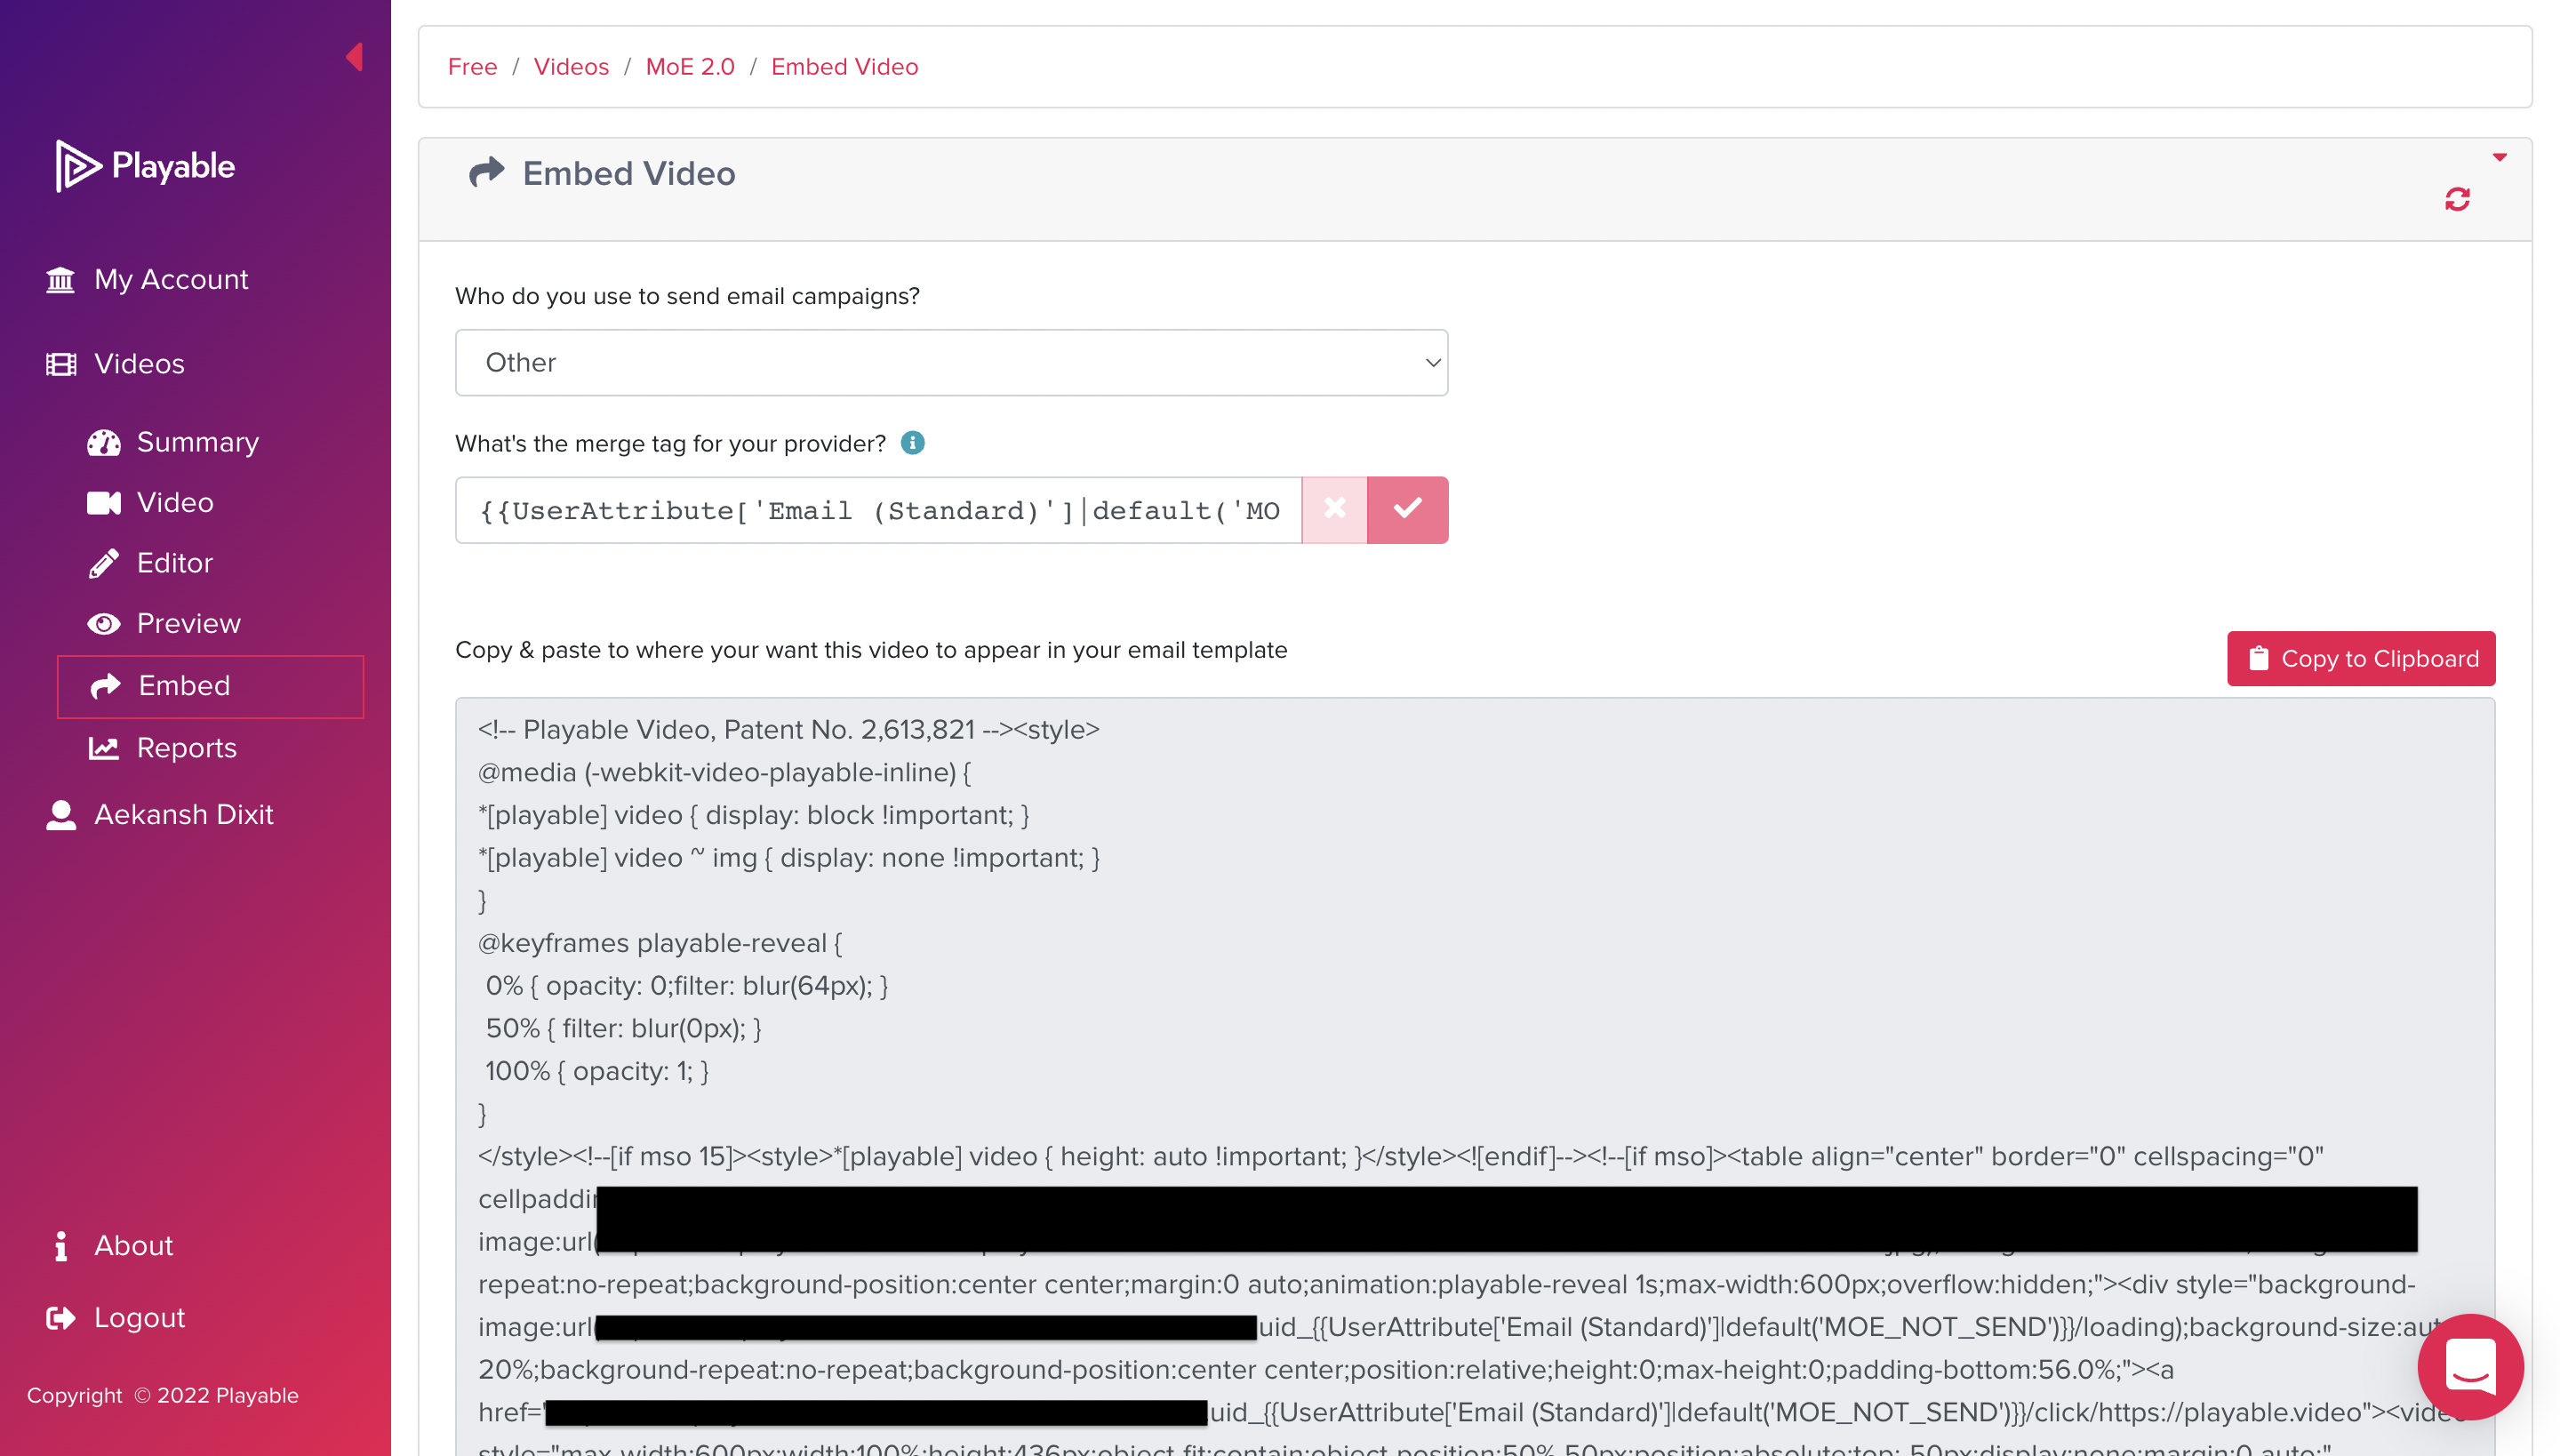The height and width of the screenshot is (1456, 2560).
Task: Open the Editor menu item
Action: 175,564
